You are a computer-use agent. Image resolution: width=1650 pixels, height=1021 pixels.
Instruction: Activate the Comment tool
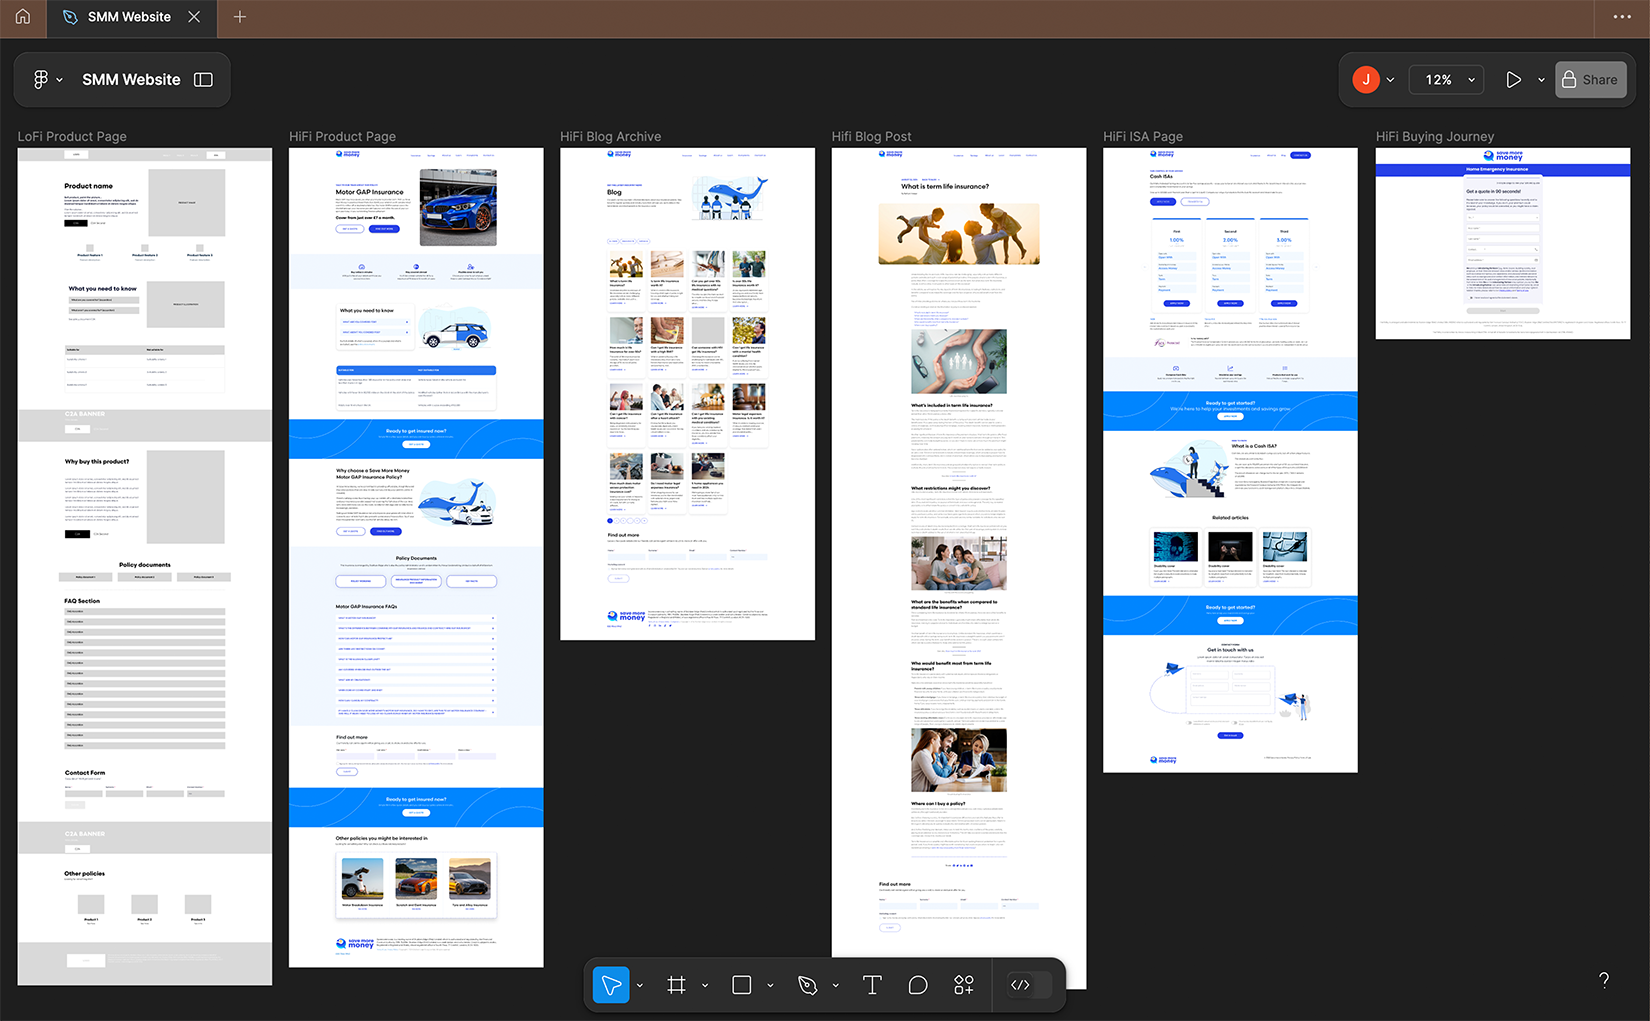tap(917, 985)
